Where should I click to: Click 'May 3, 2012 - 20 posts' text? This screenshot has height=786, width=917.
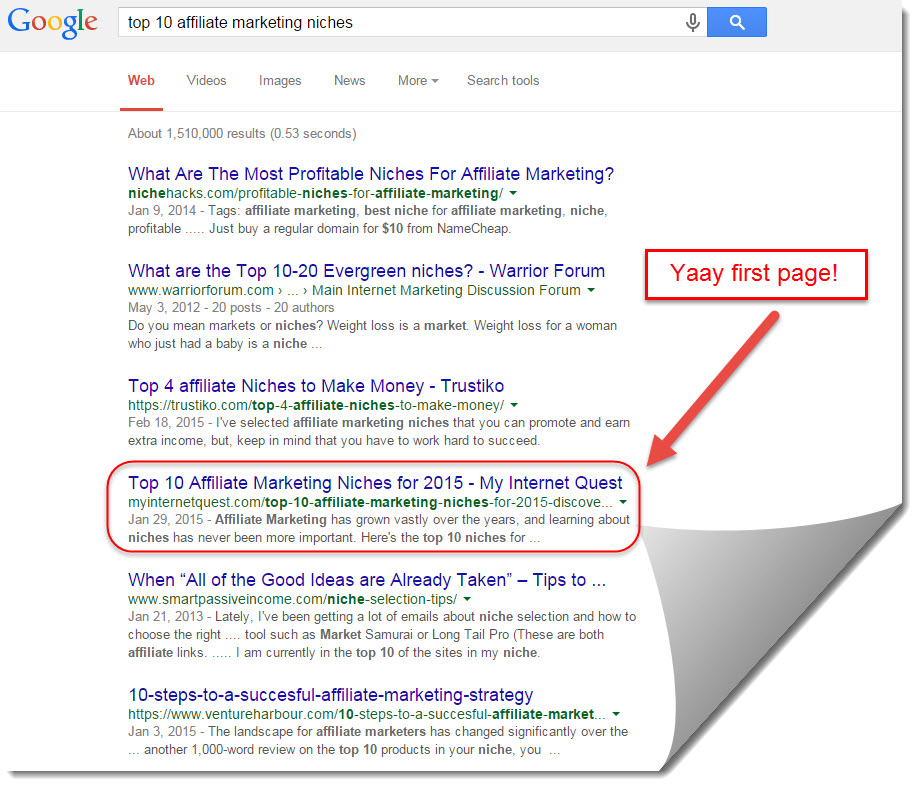coord(231,308)
